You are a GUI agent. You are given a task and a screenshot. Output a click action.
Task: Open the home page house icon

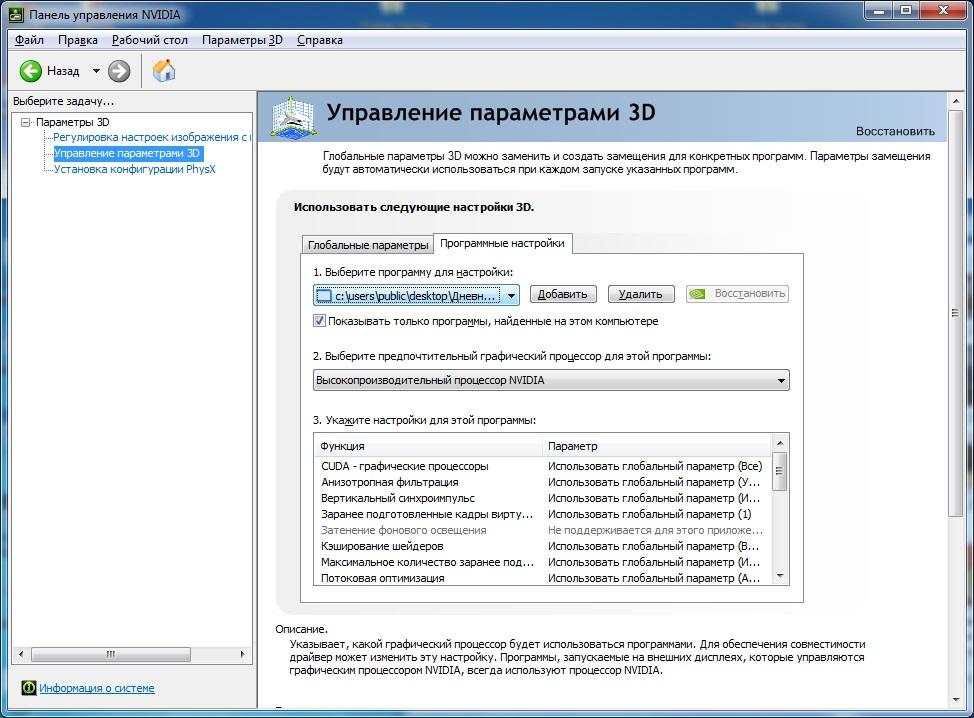pyautogui.click(x=164, y=71)
